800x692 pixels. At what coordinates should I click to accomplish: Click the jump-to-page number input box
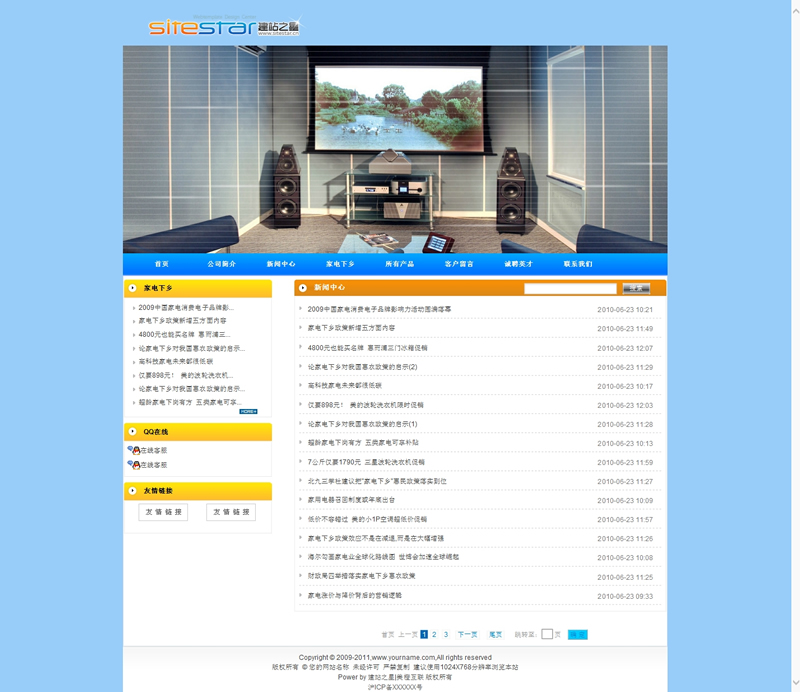[547, 634]
